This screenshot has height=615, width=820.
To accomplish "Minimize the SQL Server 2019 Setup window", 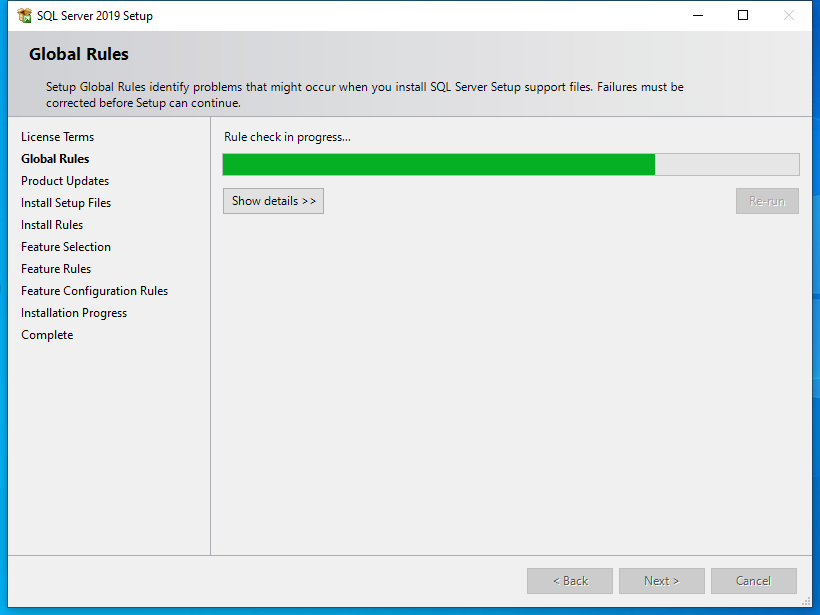I will pos(697,16).
